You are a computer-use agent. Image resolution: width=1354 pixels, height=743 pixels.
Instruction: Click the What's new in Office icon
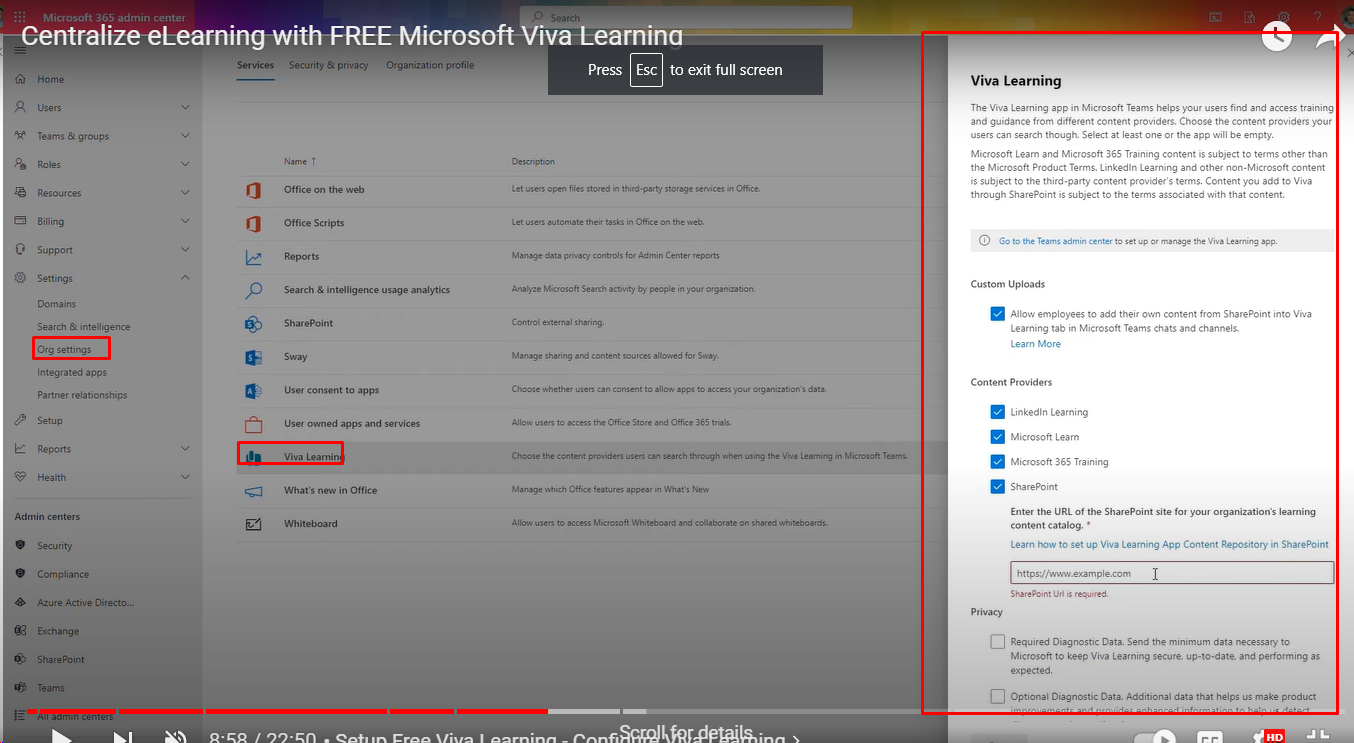pos(253,490)
